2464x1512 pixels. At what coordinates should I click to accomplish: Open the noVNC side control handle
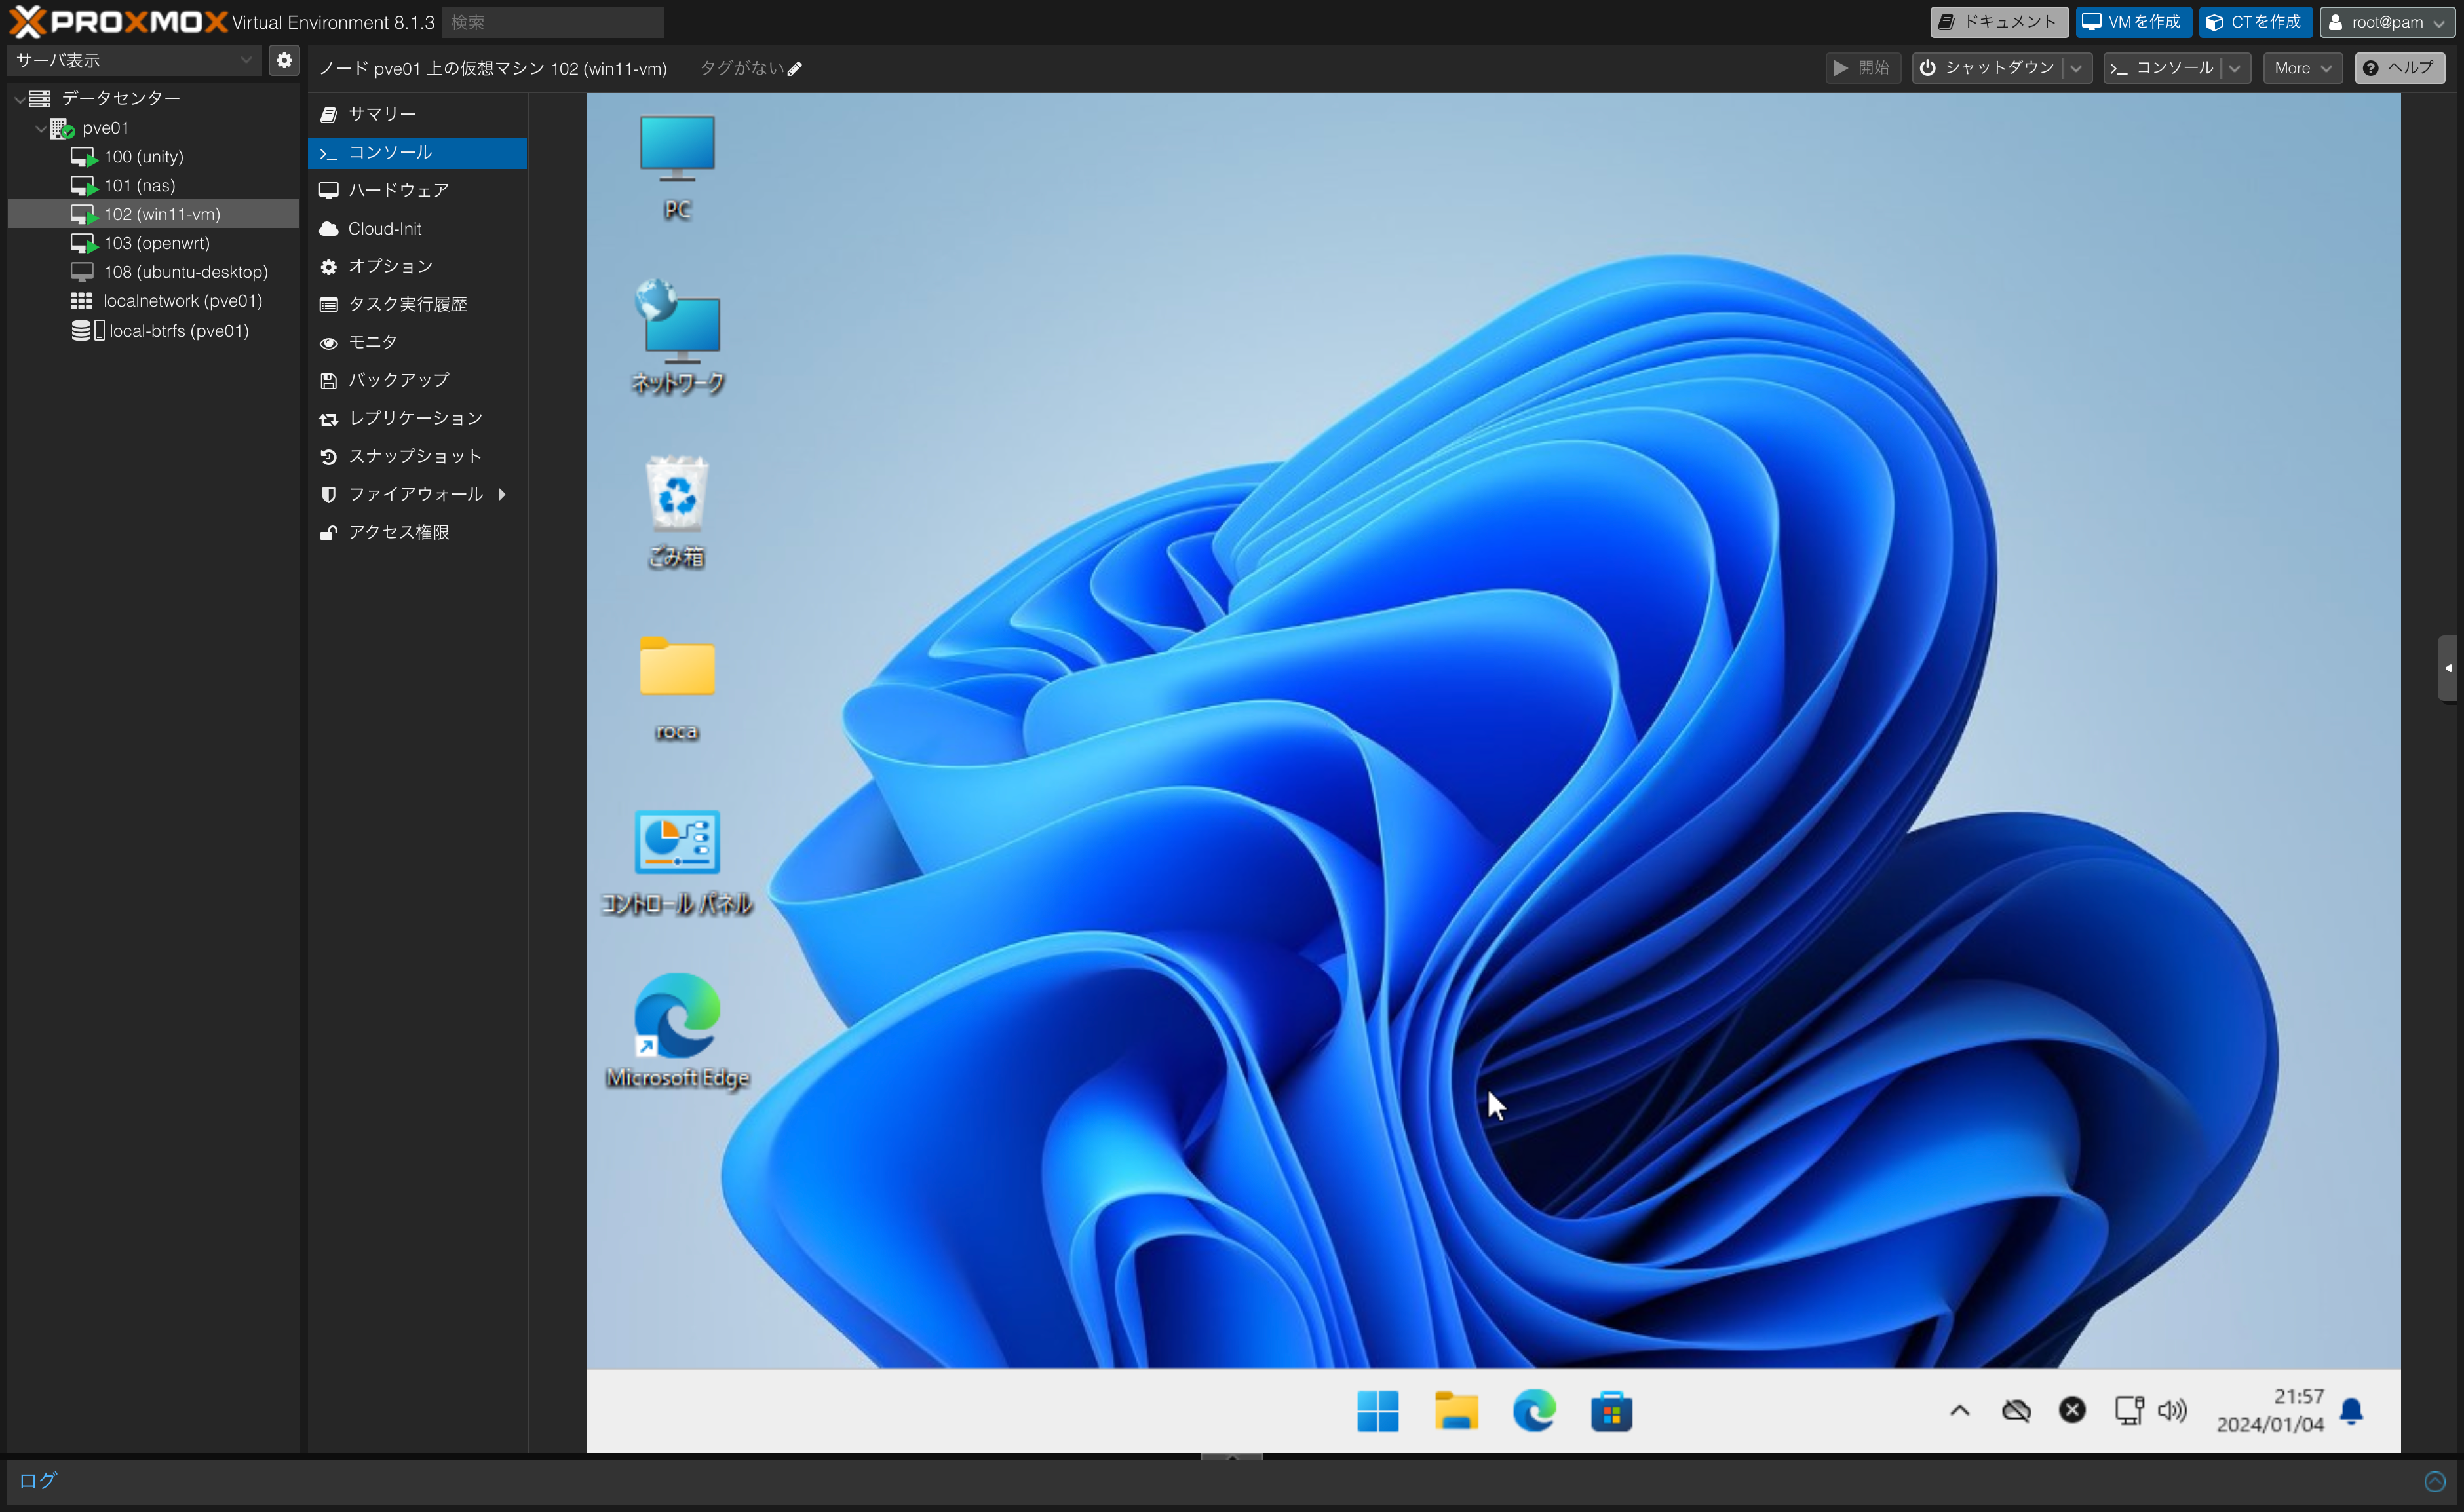click(2448, 668)
